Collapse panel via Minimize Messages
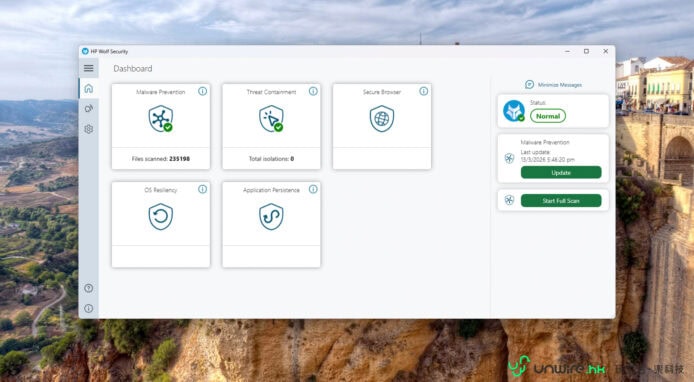This screenshot has height=382, width=694. (x=553, y=85)
